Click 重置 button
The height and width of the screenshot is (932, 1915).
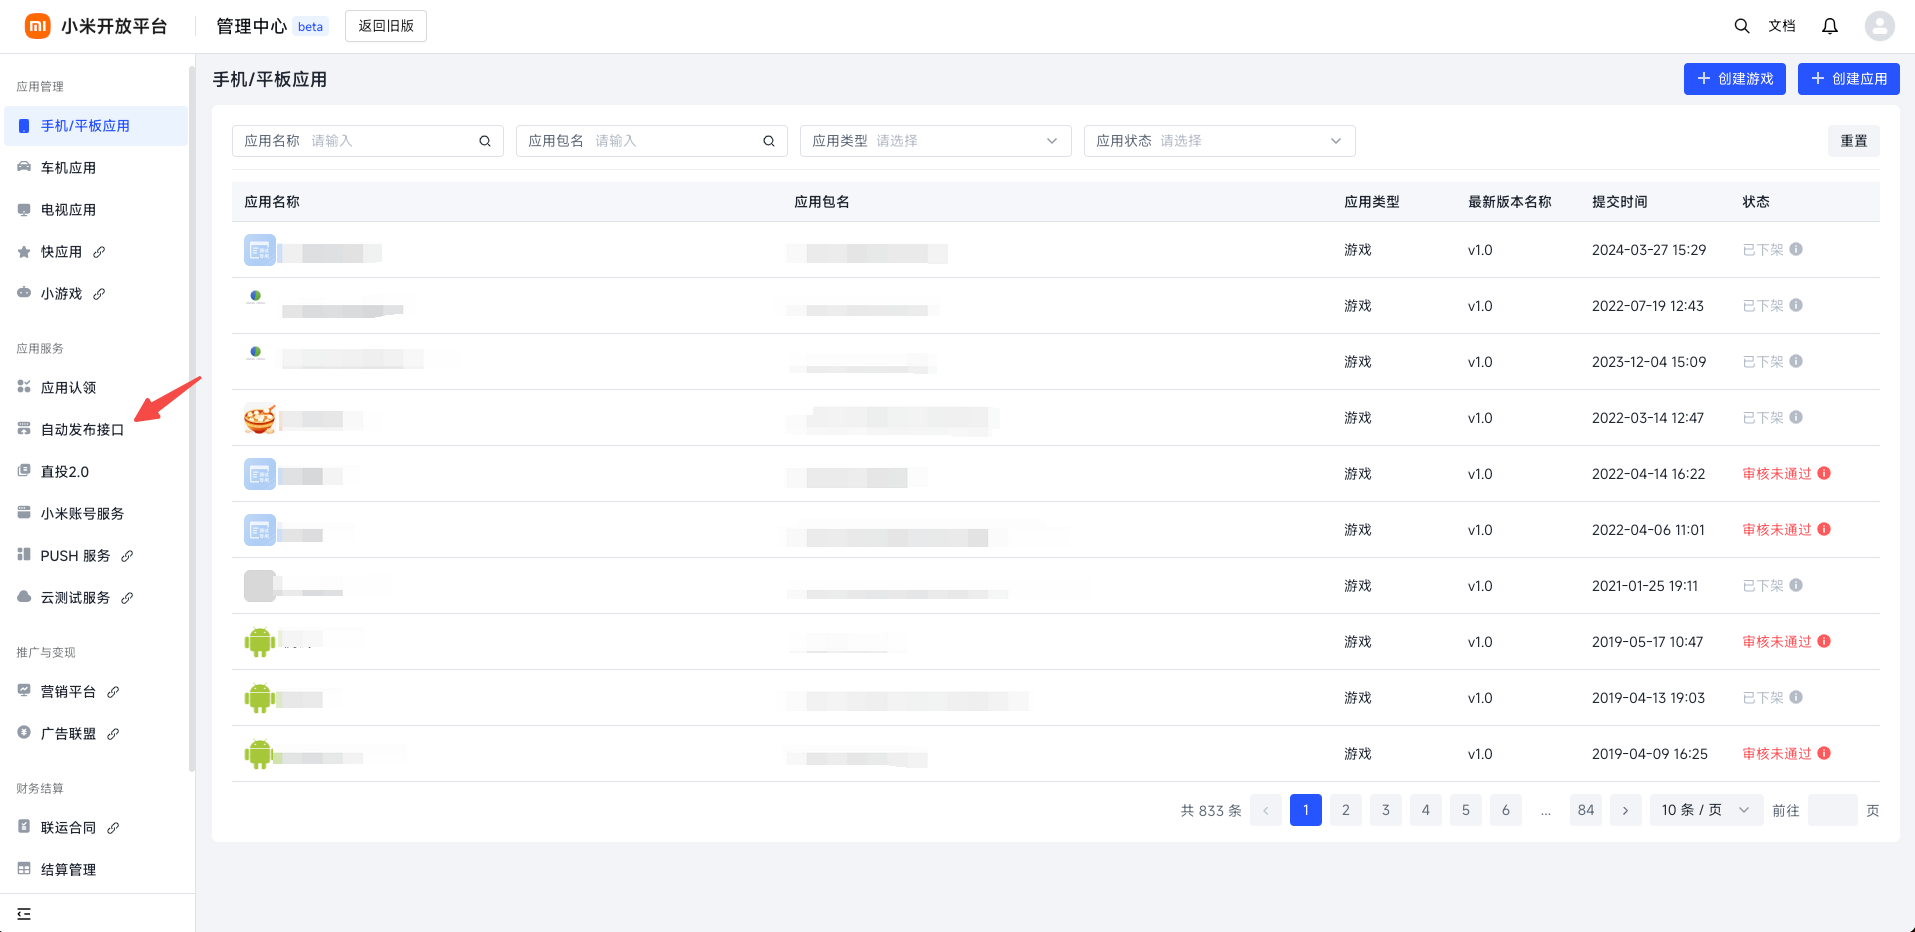[1854, 141]
